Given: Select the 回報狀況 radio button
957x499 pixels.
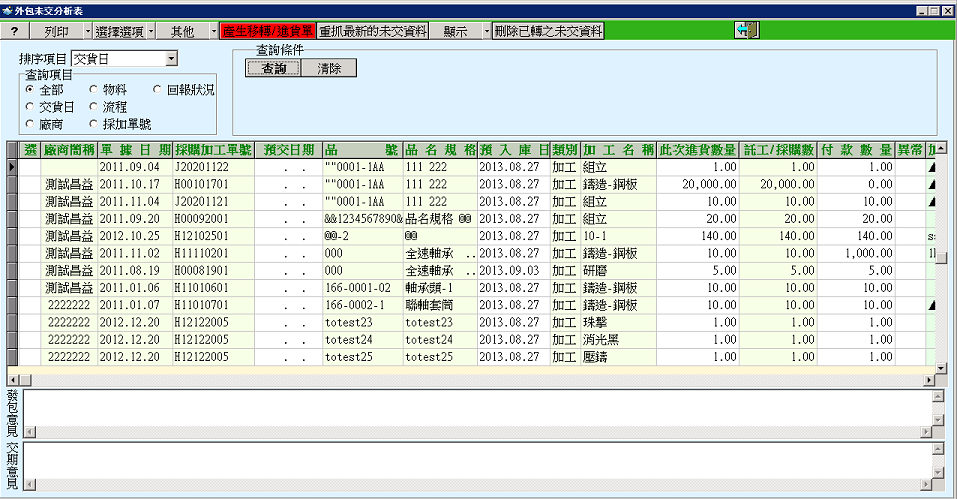Looking at the screenshot, I should point(158,90).
